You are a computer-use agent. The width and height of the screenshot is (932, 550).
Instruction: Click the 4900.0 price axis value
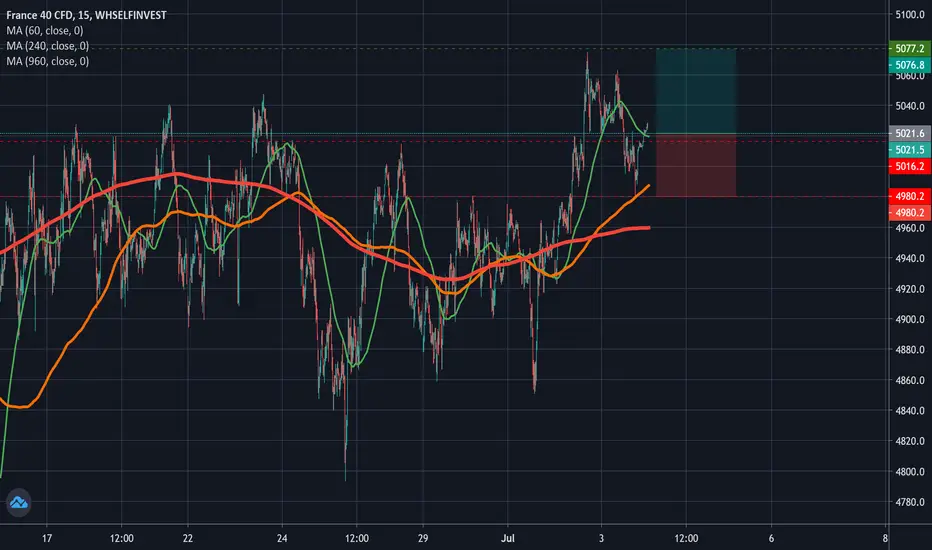tap(910, 319)
